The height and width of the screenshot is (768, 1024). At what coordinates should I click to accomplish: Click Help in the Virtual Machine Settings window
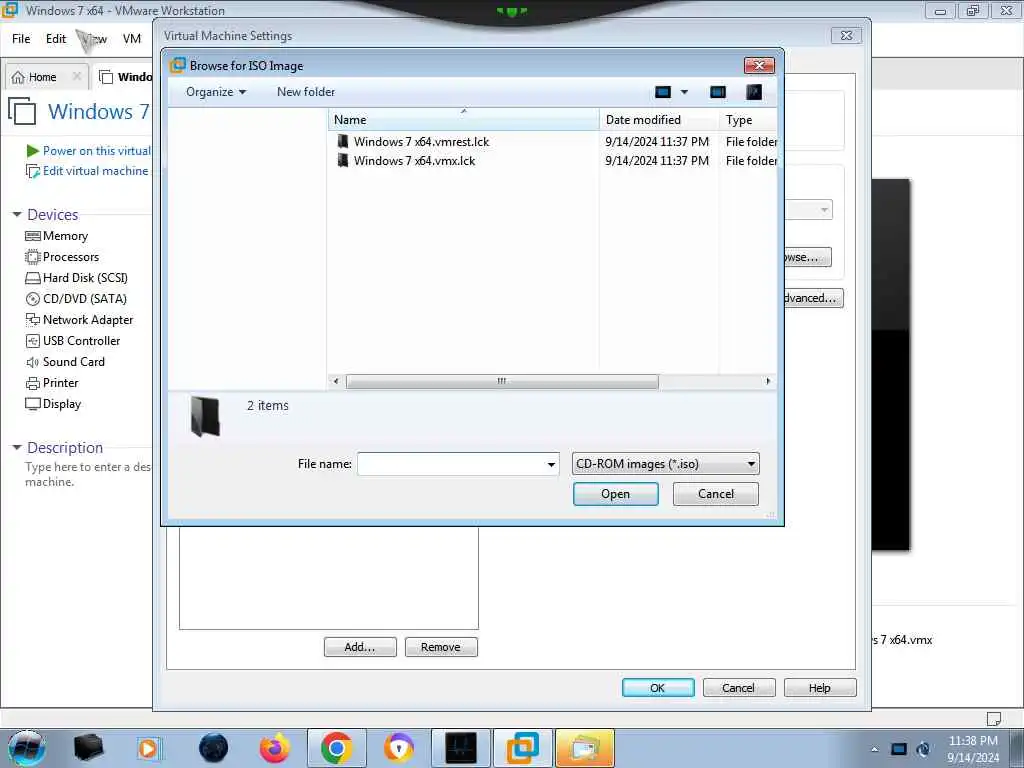click(820, 688)
